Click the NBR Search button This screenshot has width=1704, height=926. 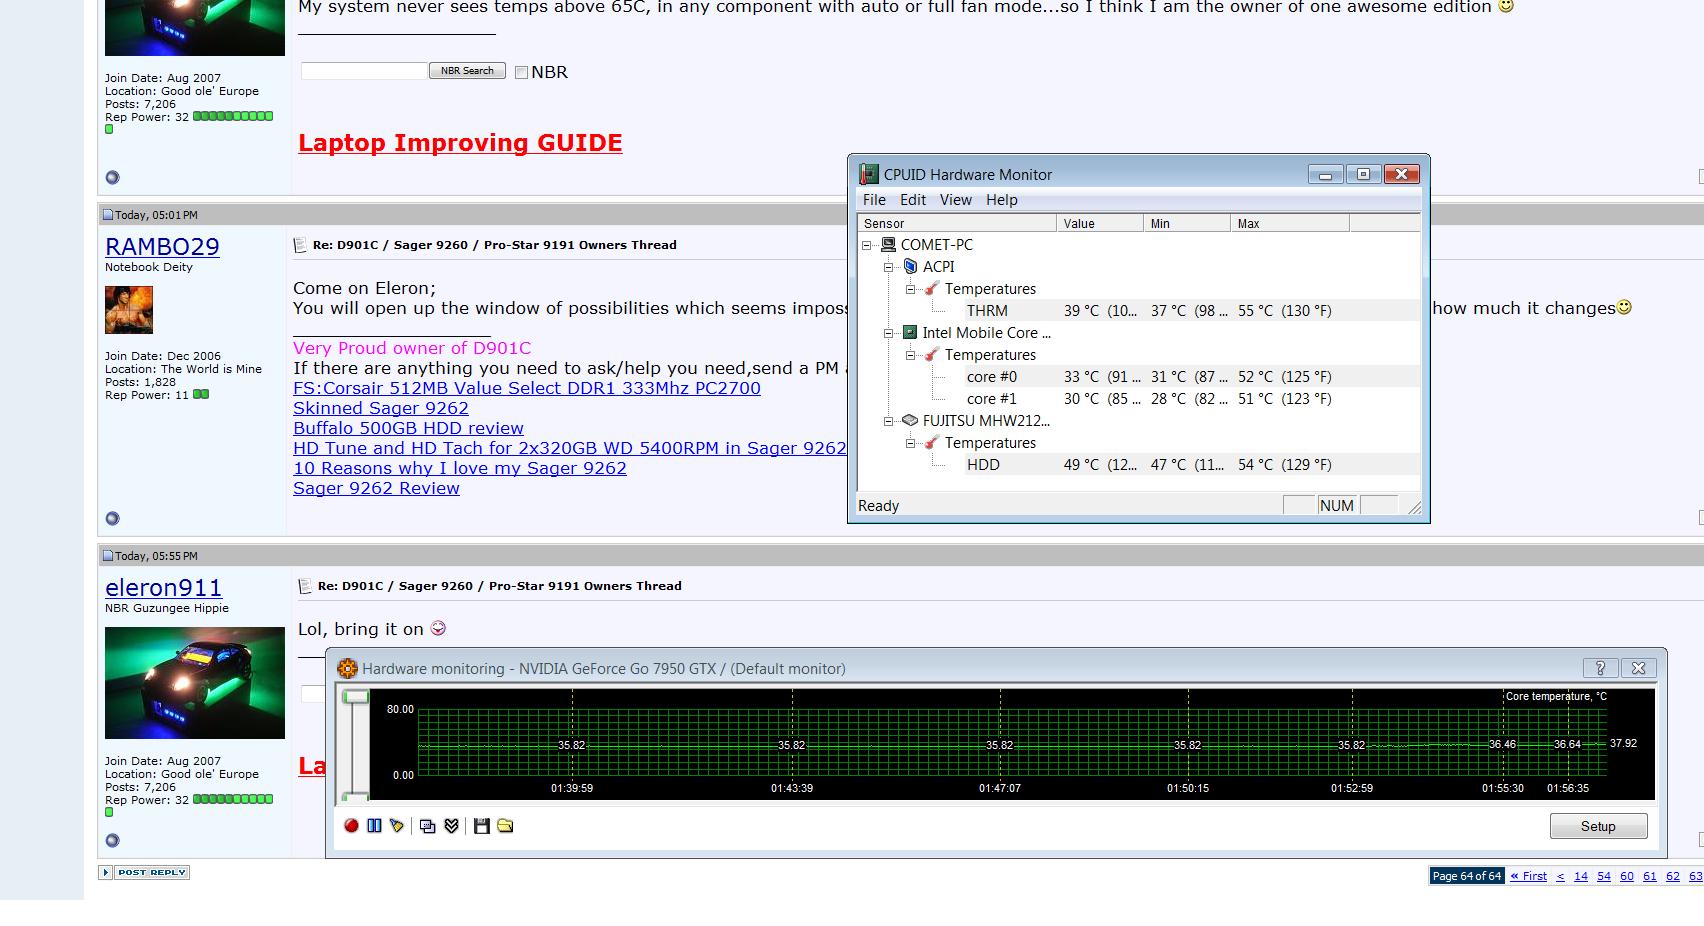pos(467,71)
